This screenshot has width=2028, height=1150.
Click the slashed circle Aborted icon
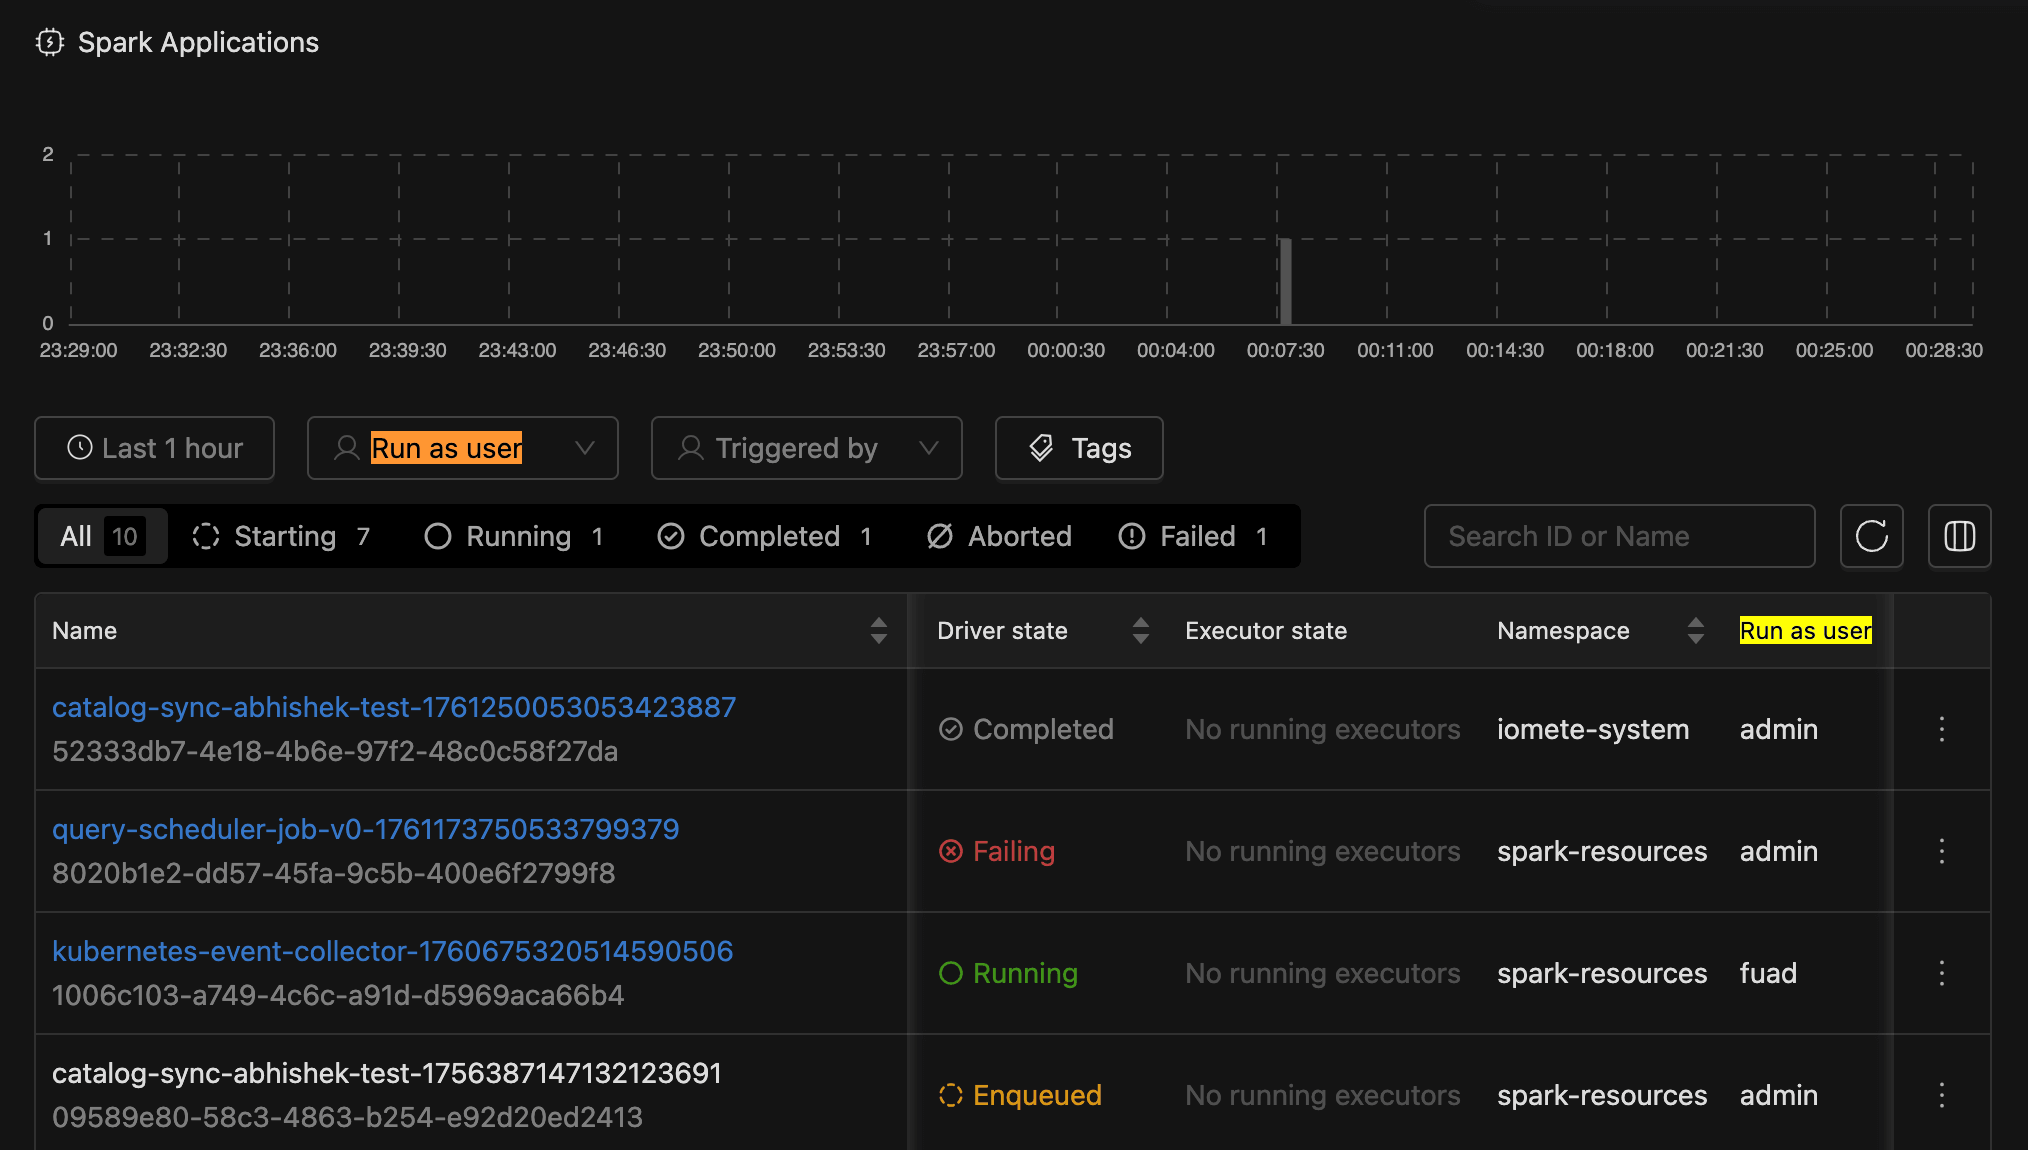coord(940,536)
